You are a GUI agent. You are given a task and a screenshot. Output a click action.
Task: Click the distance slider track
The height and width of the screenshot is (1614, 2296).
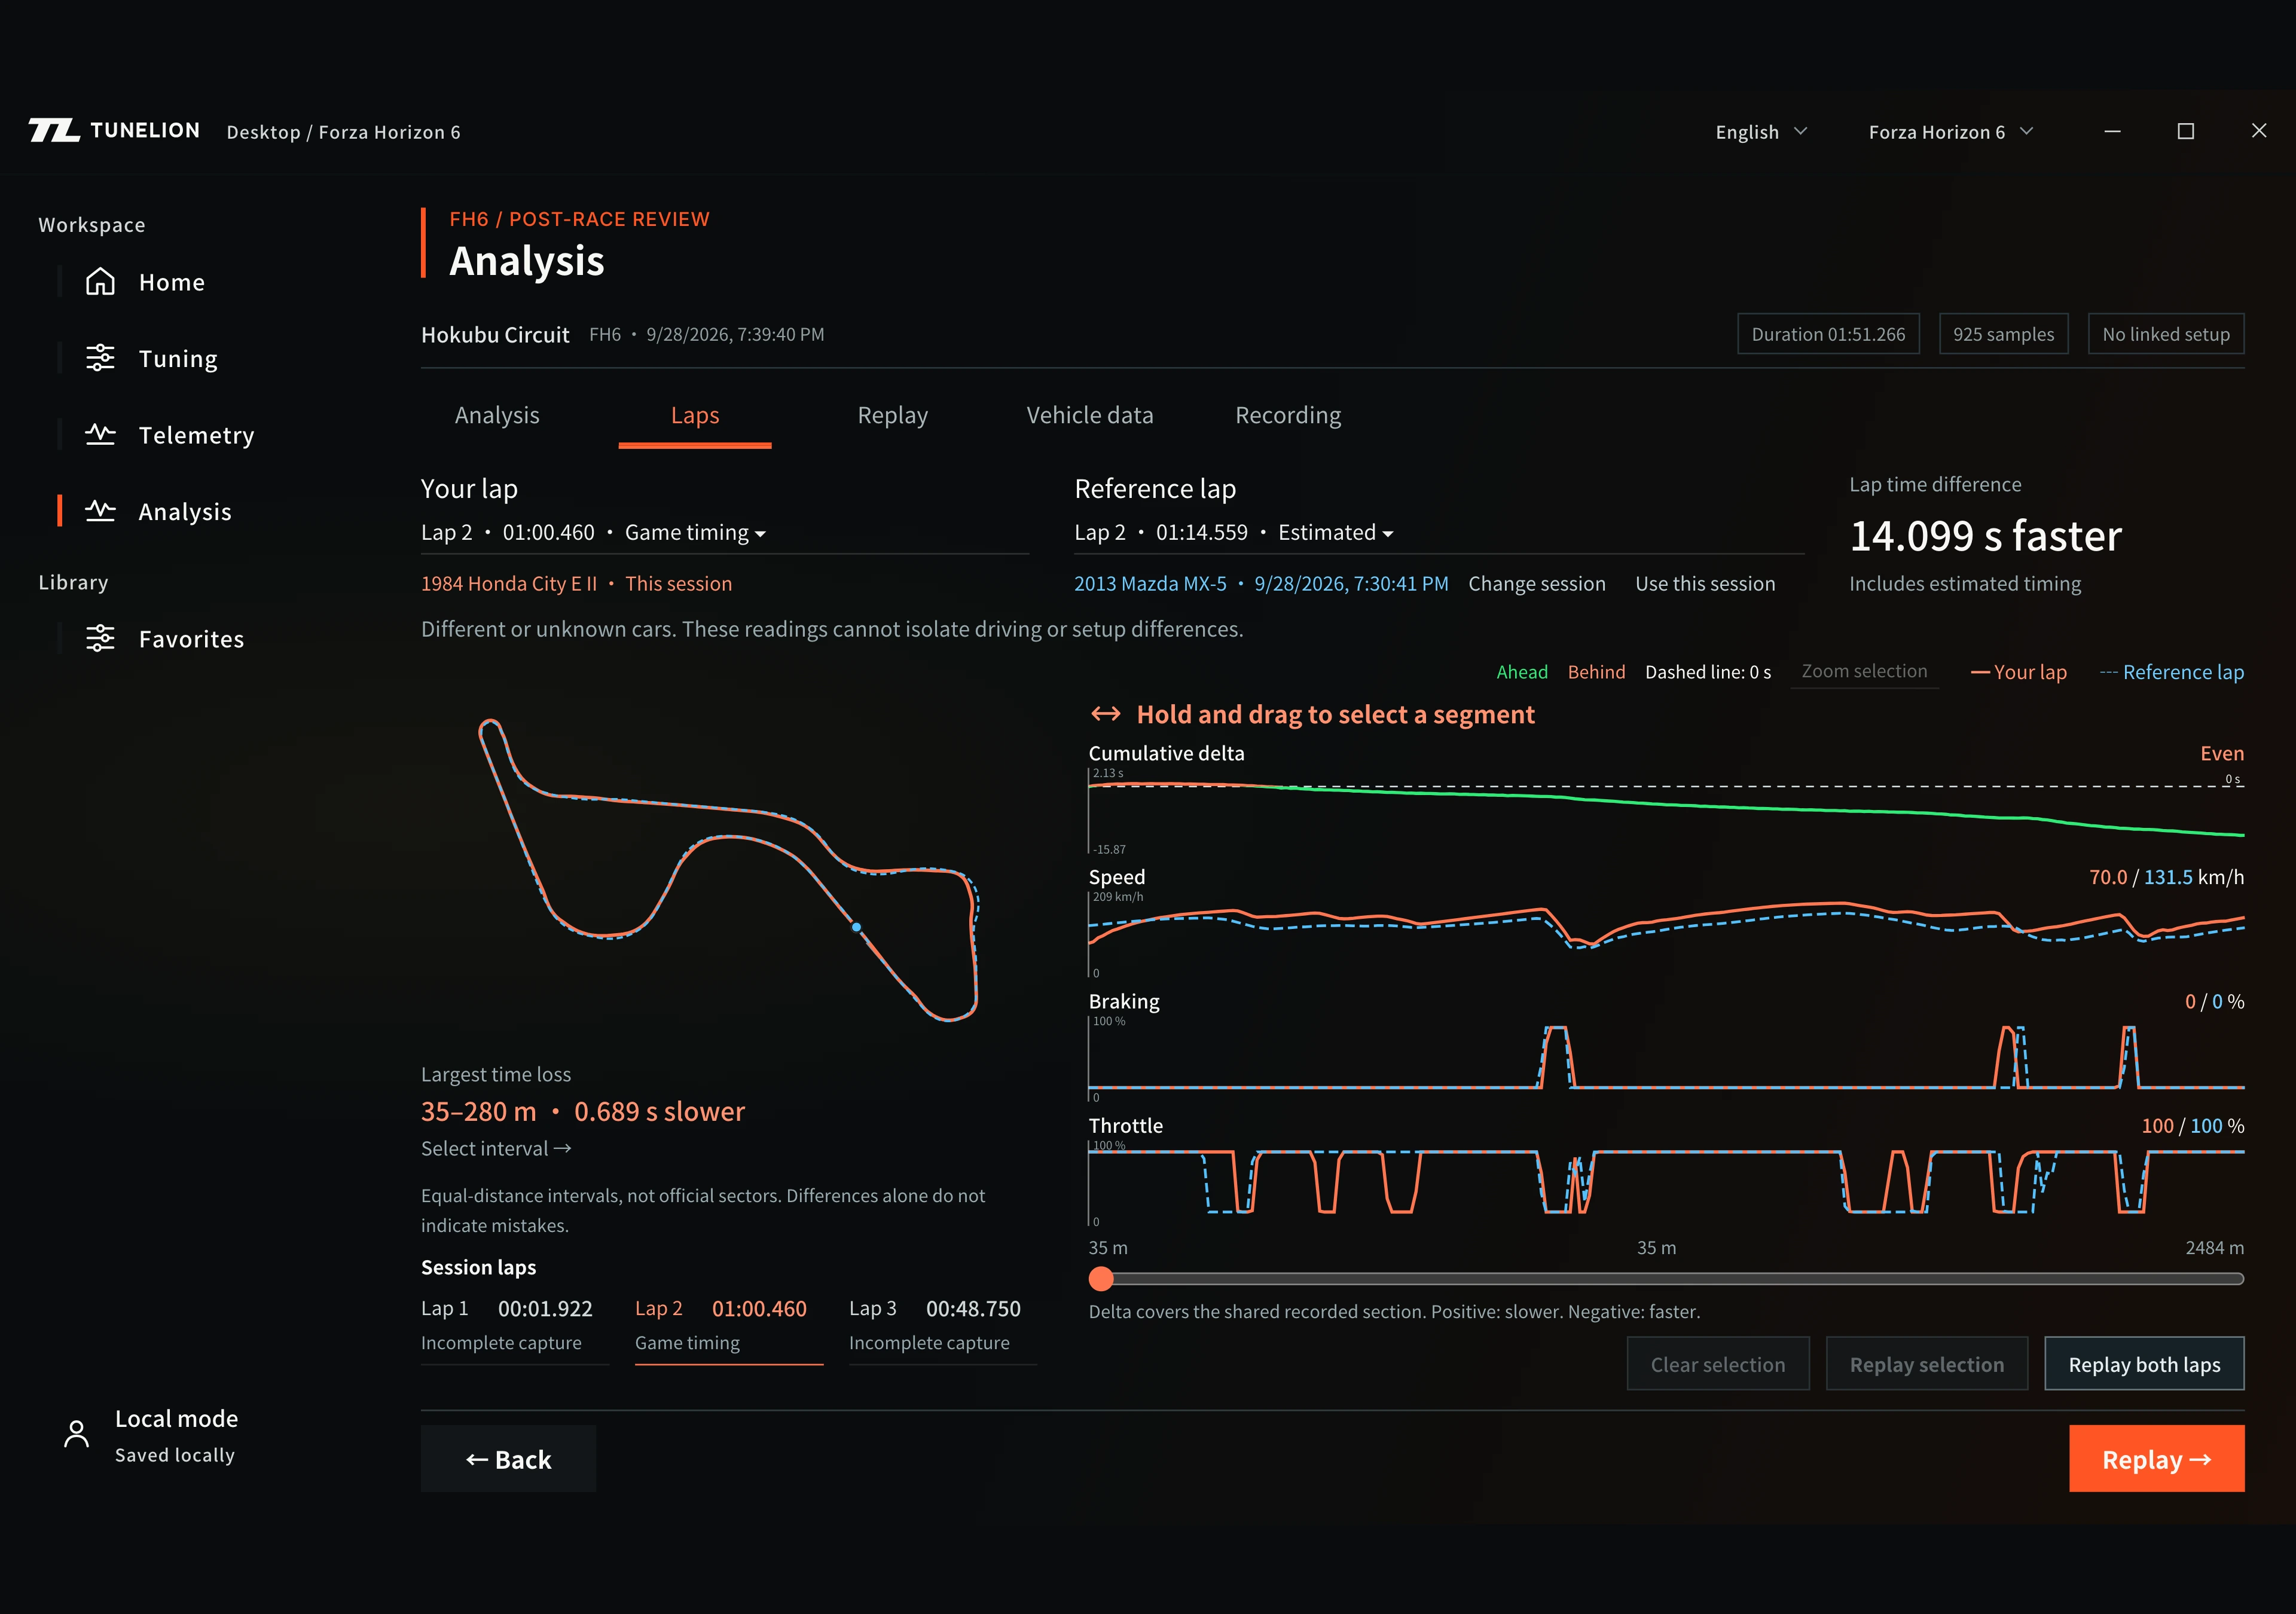pos(1666,1278)
